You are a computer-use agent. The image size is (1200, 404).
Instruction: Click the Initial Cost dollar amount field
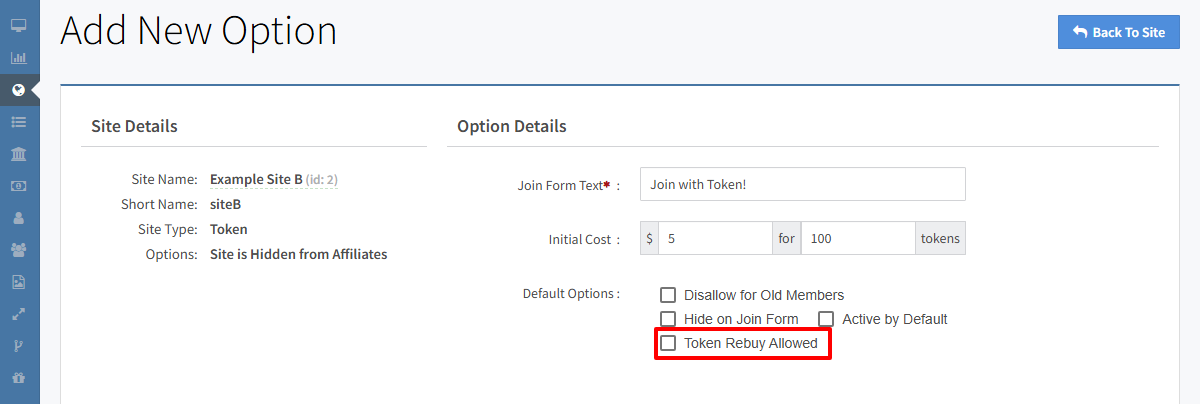click(714, 238)
